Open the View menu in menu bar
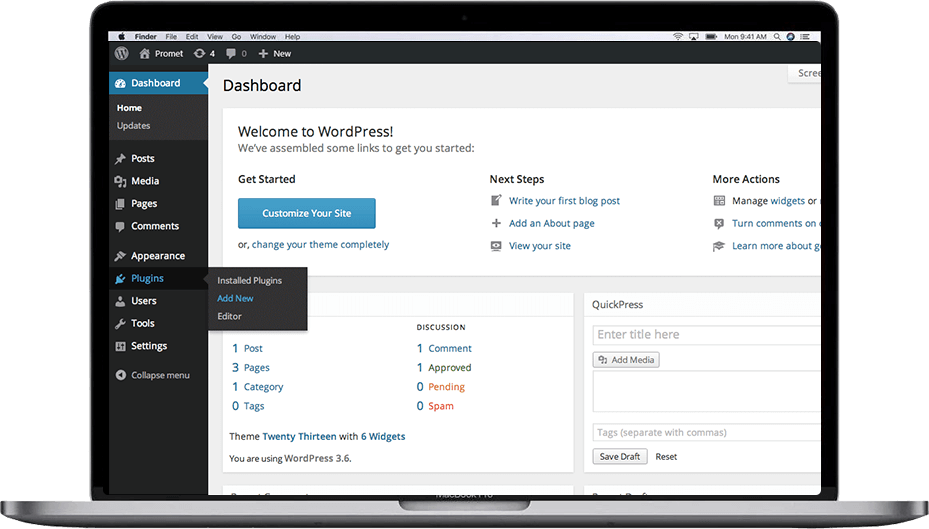 215,36
